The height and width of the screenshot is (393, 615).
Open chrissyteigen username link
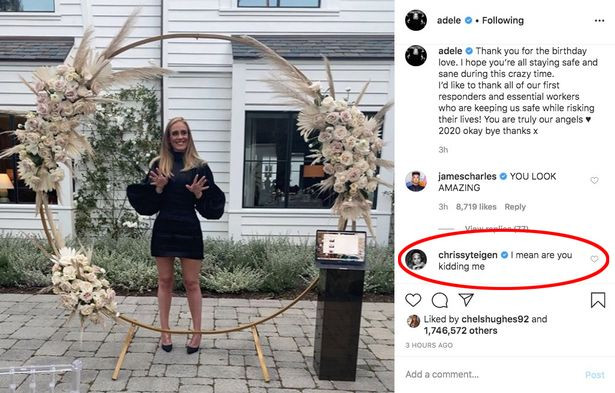[468, 255]
